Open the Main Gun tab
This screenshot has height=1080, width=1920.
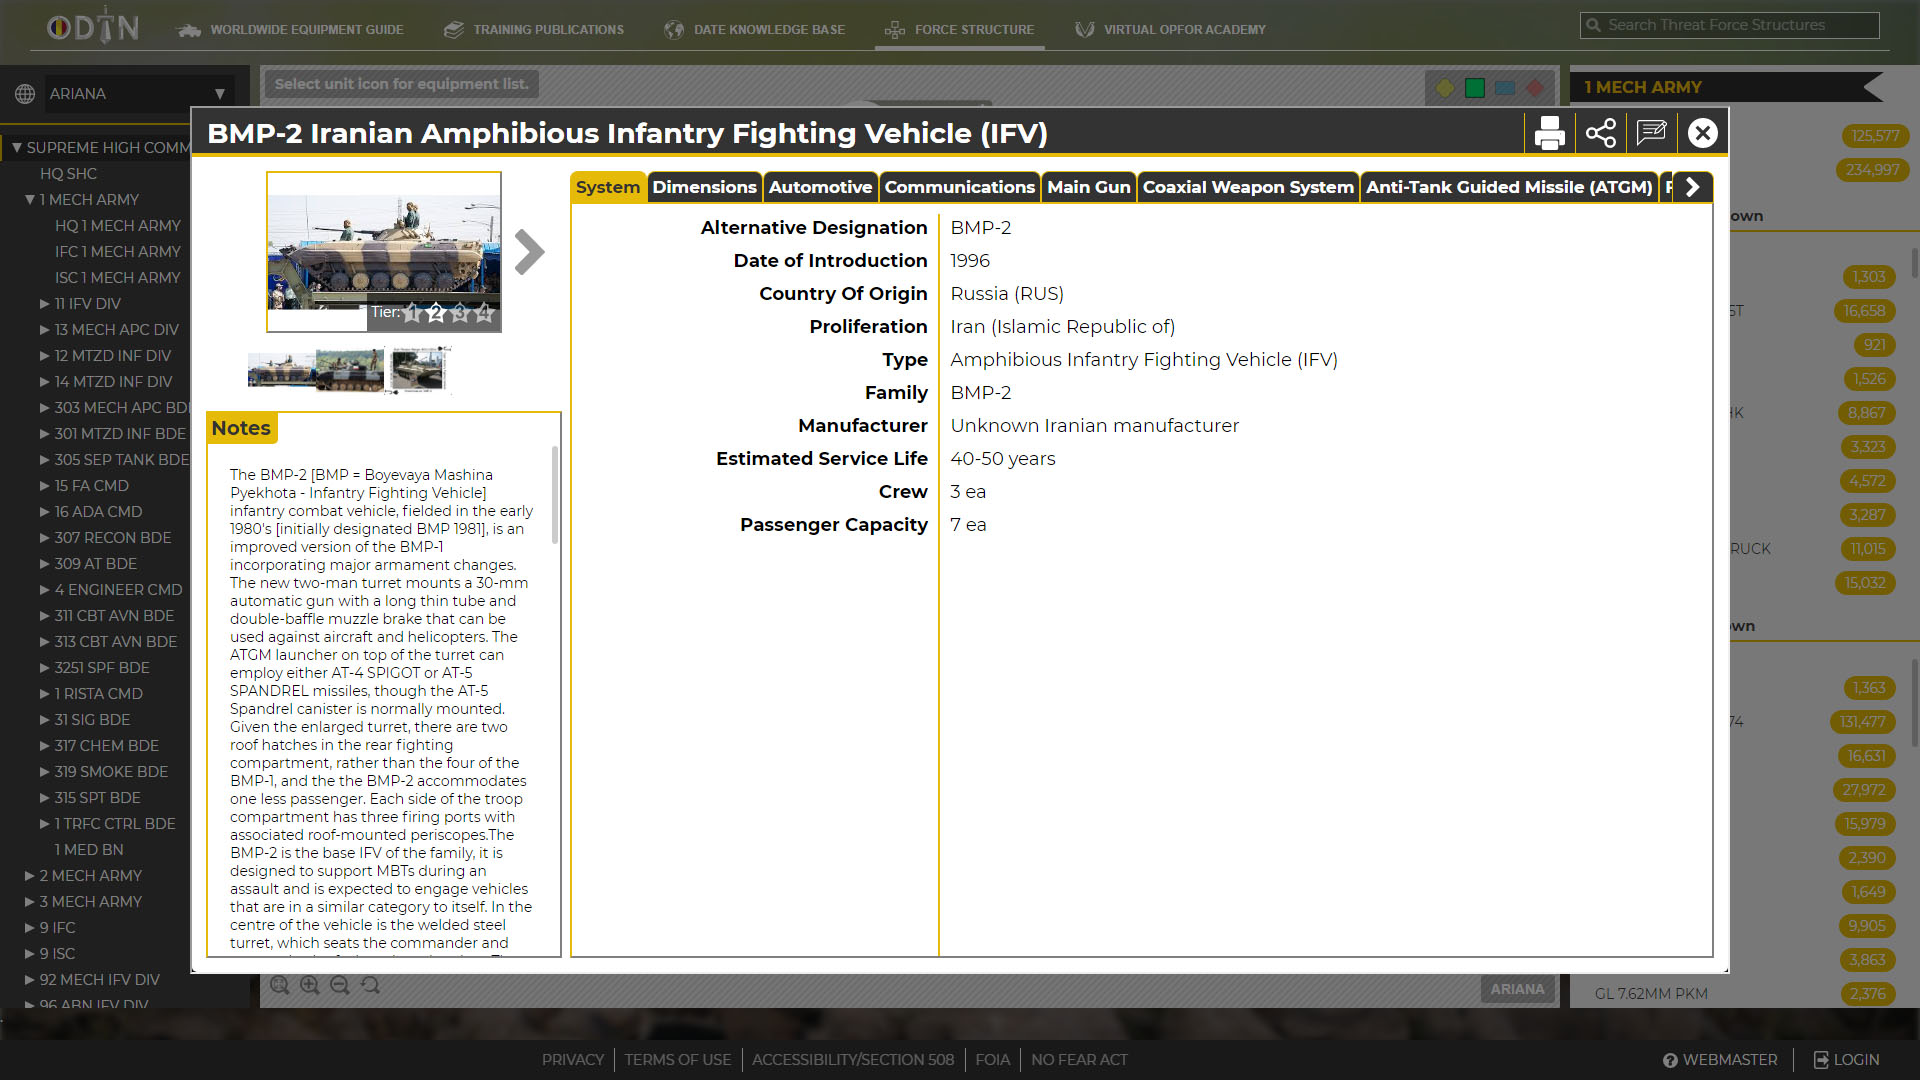1088,187
